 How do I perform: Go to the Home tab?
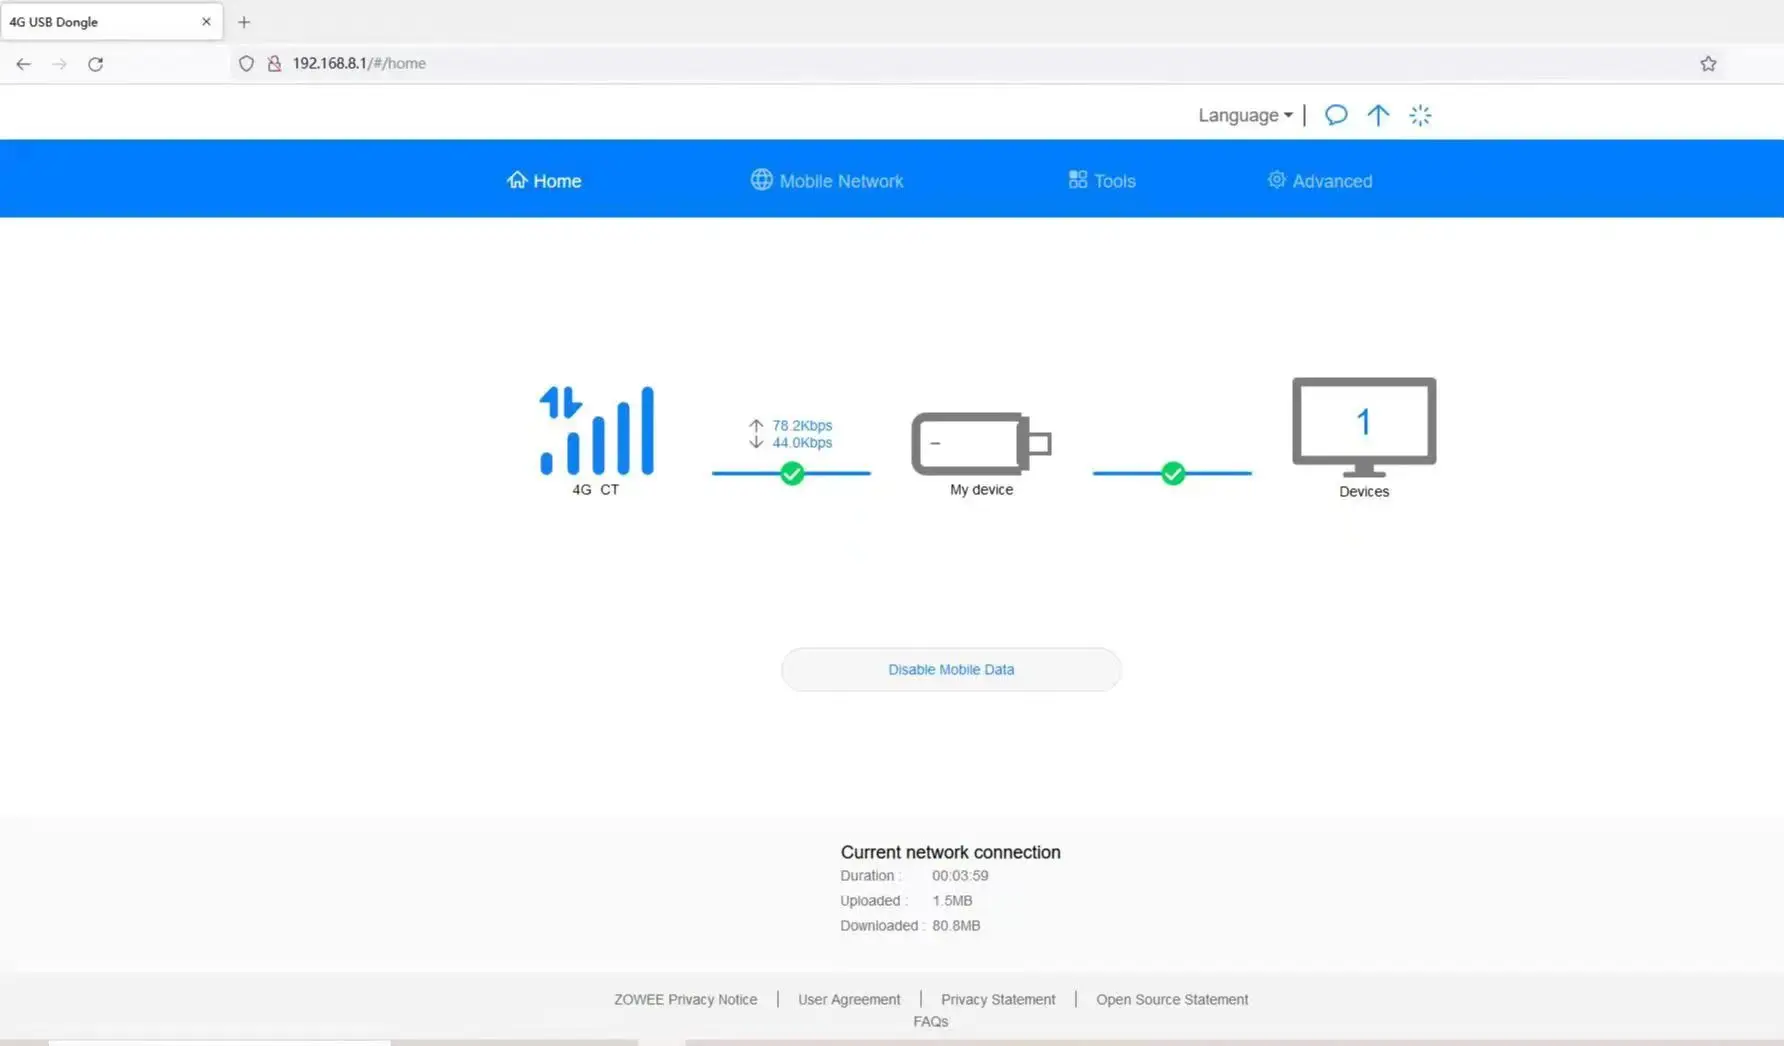(x=544, y=181)
